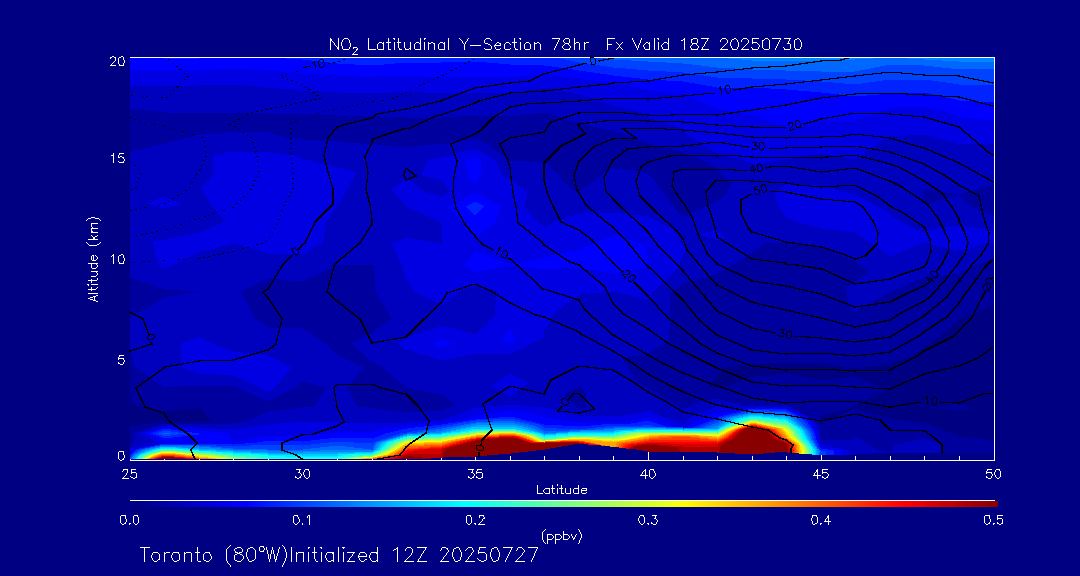Viewport: 1080px width, 576px height.
Task: Click the Toronto (80°W) initialization caption
Action: tap(339, 555)
